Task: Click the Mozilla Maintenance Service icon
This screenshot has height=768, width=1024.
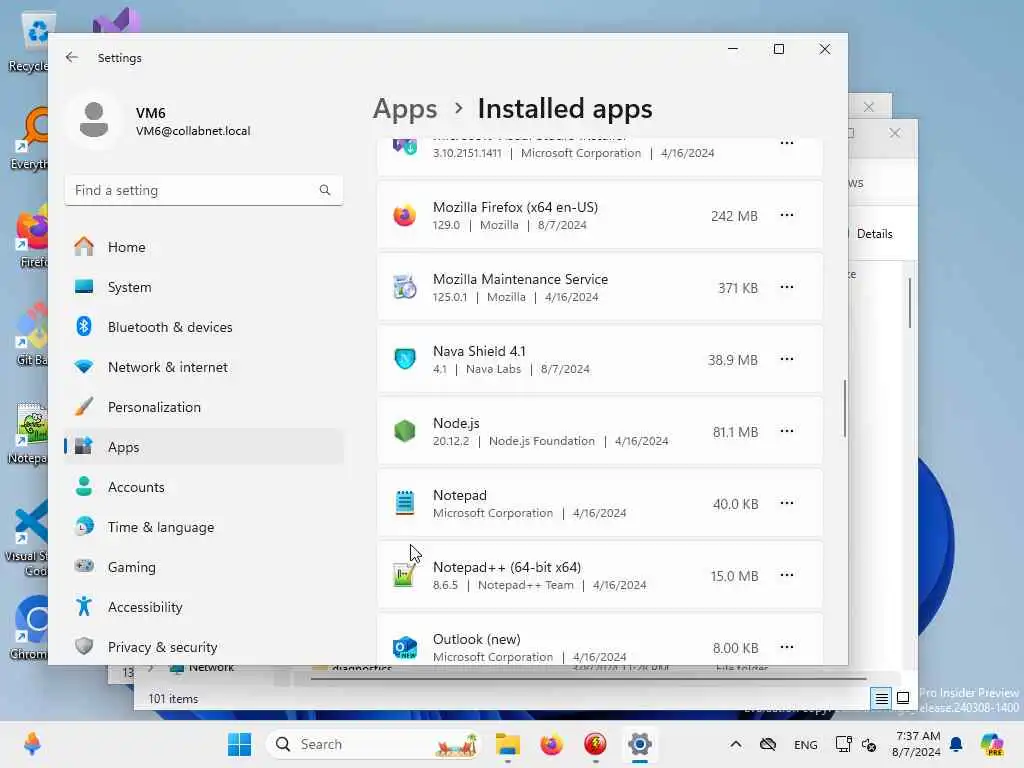Action: pos(405,287)
